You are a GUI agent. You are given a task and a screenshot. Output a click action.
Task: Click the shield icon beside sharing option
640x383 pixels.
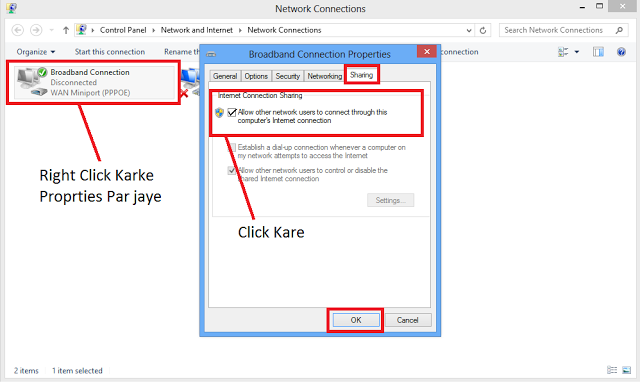pyautogui.click(x=219, y=113)
